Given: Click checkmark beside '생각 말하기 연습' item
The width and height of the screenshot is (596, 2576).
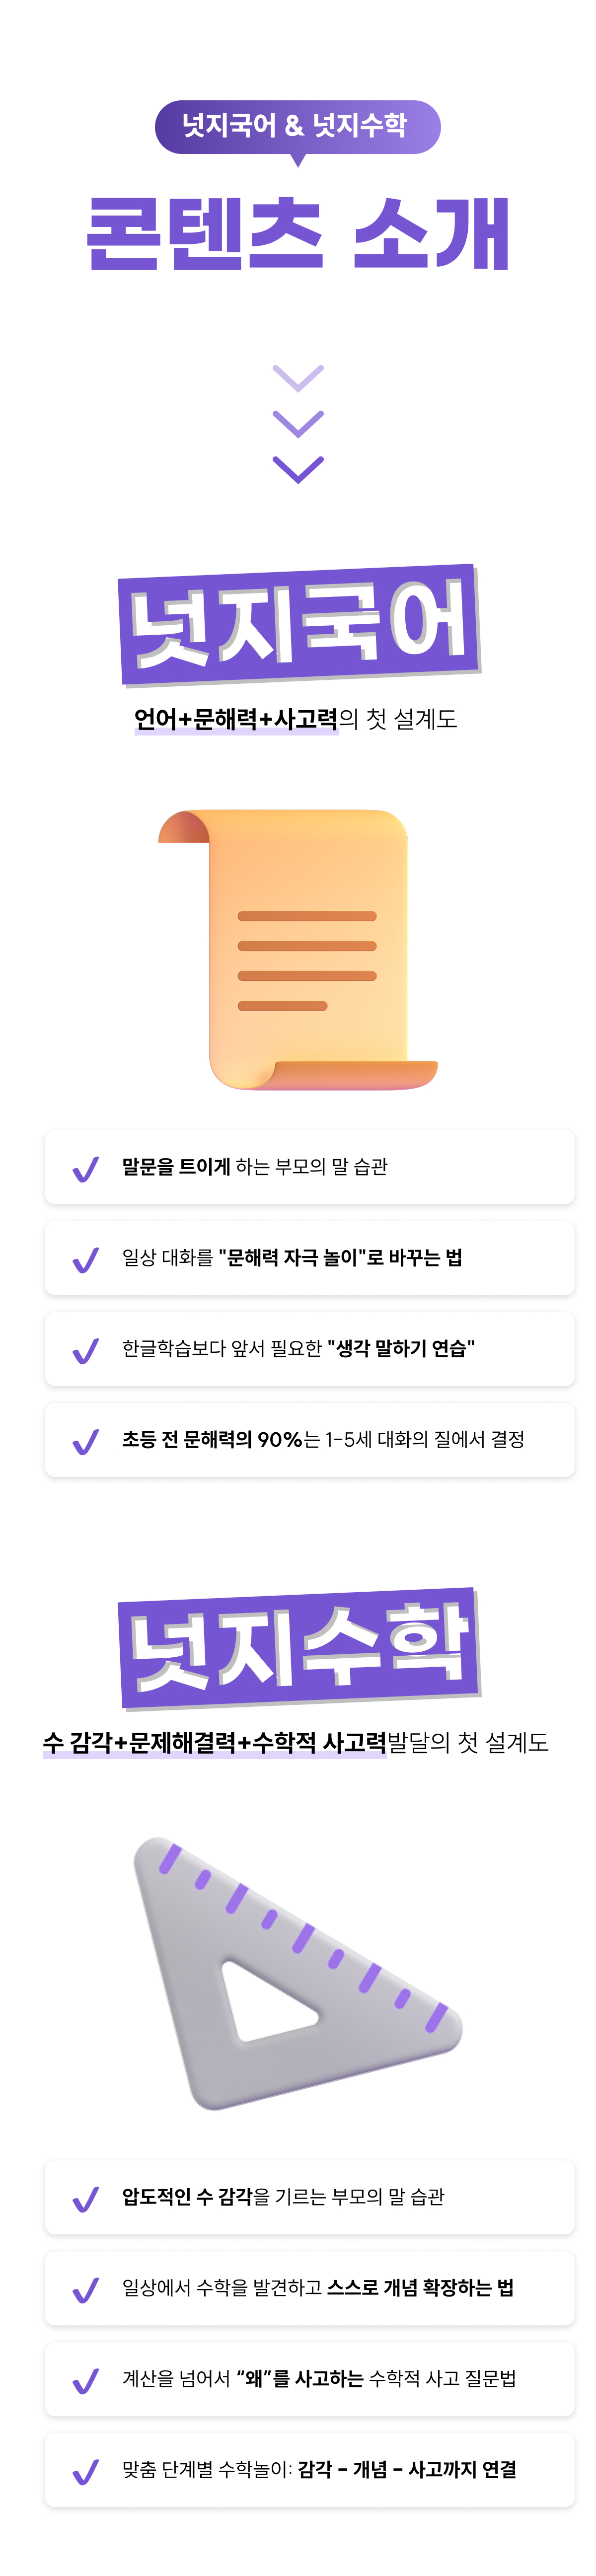Looking at the screenshot, I should (x=86, y=1350).
